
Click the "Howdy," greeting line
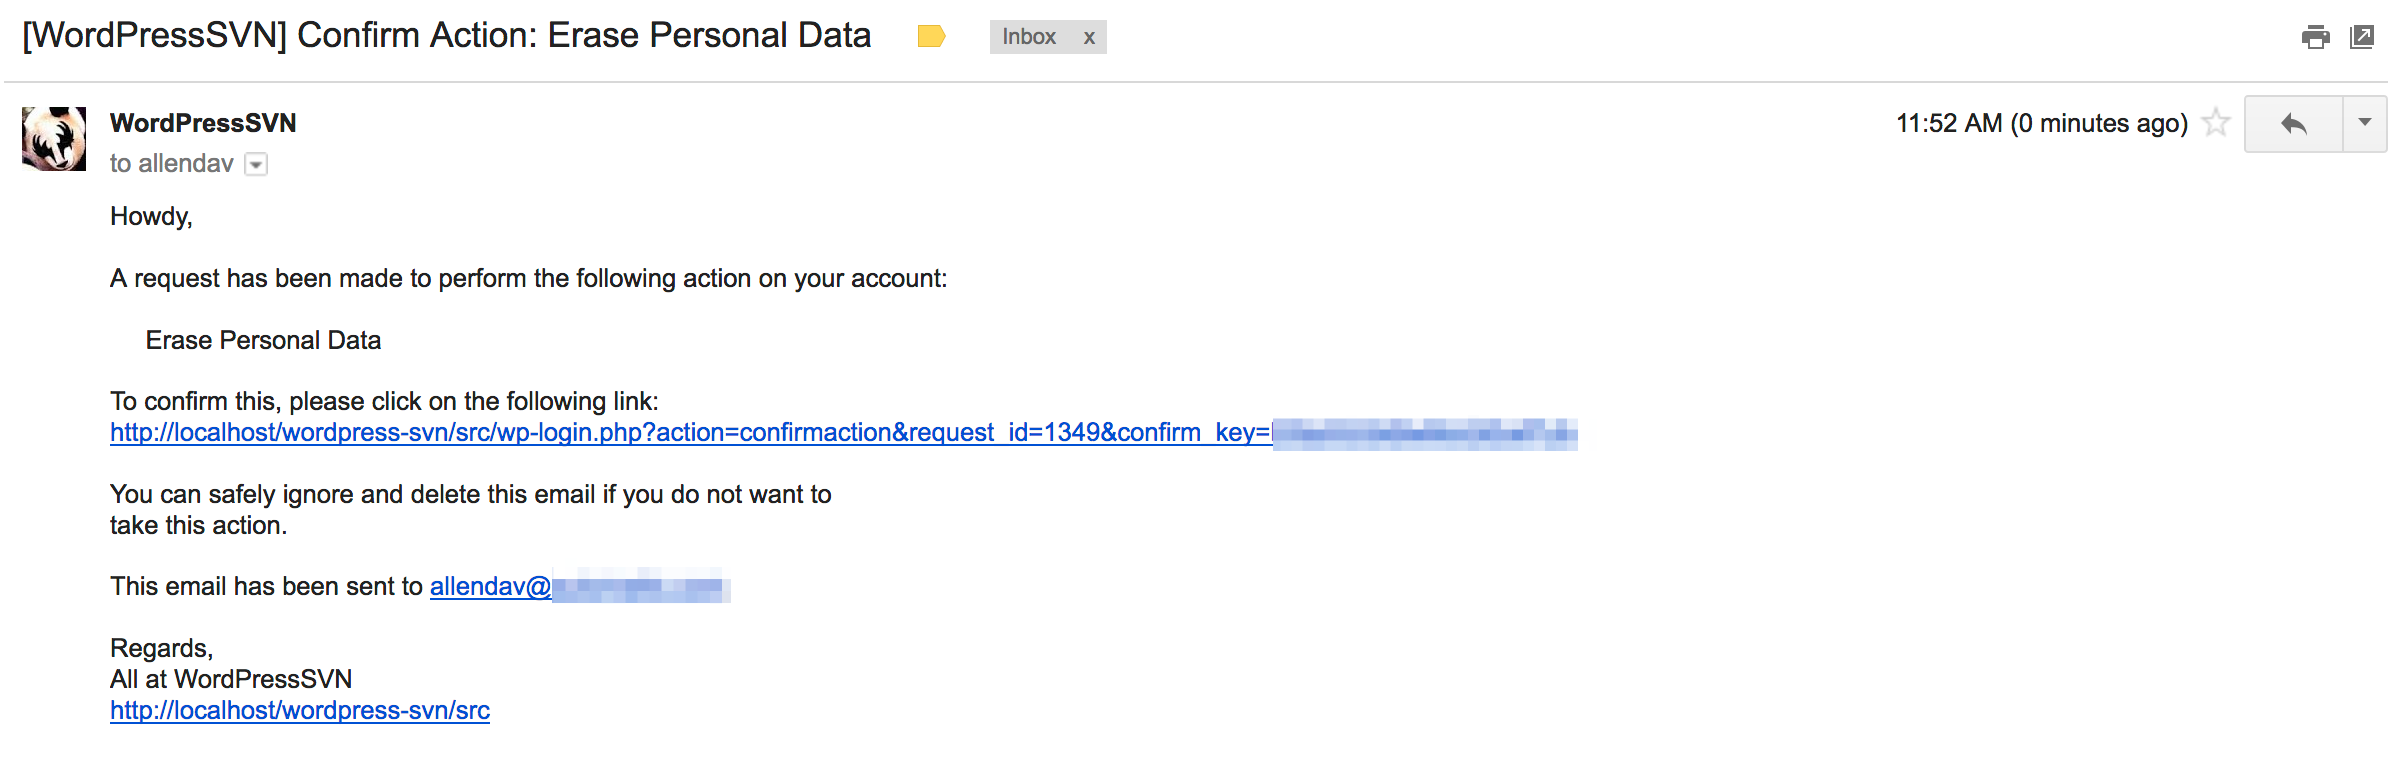point(151,217)
